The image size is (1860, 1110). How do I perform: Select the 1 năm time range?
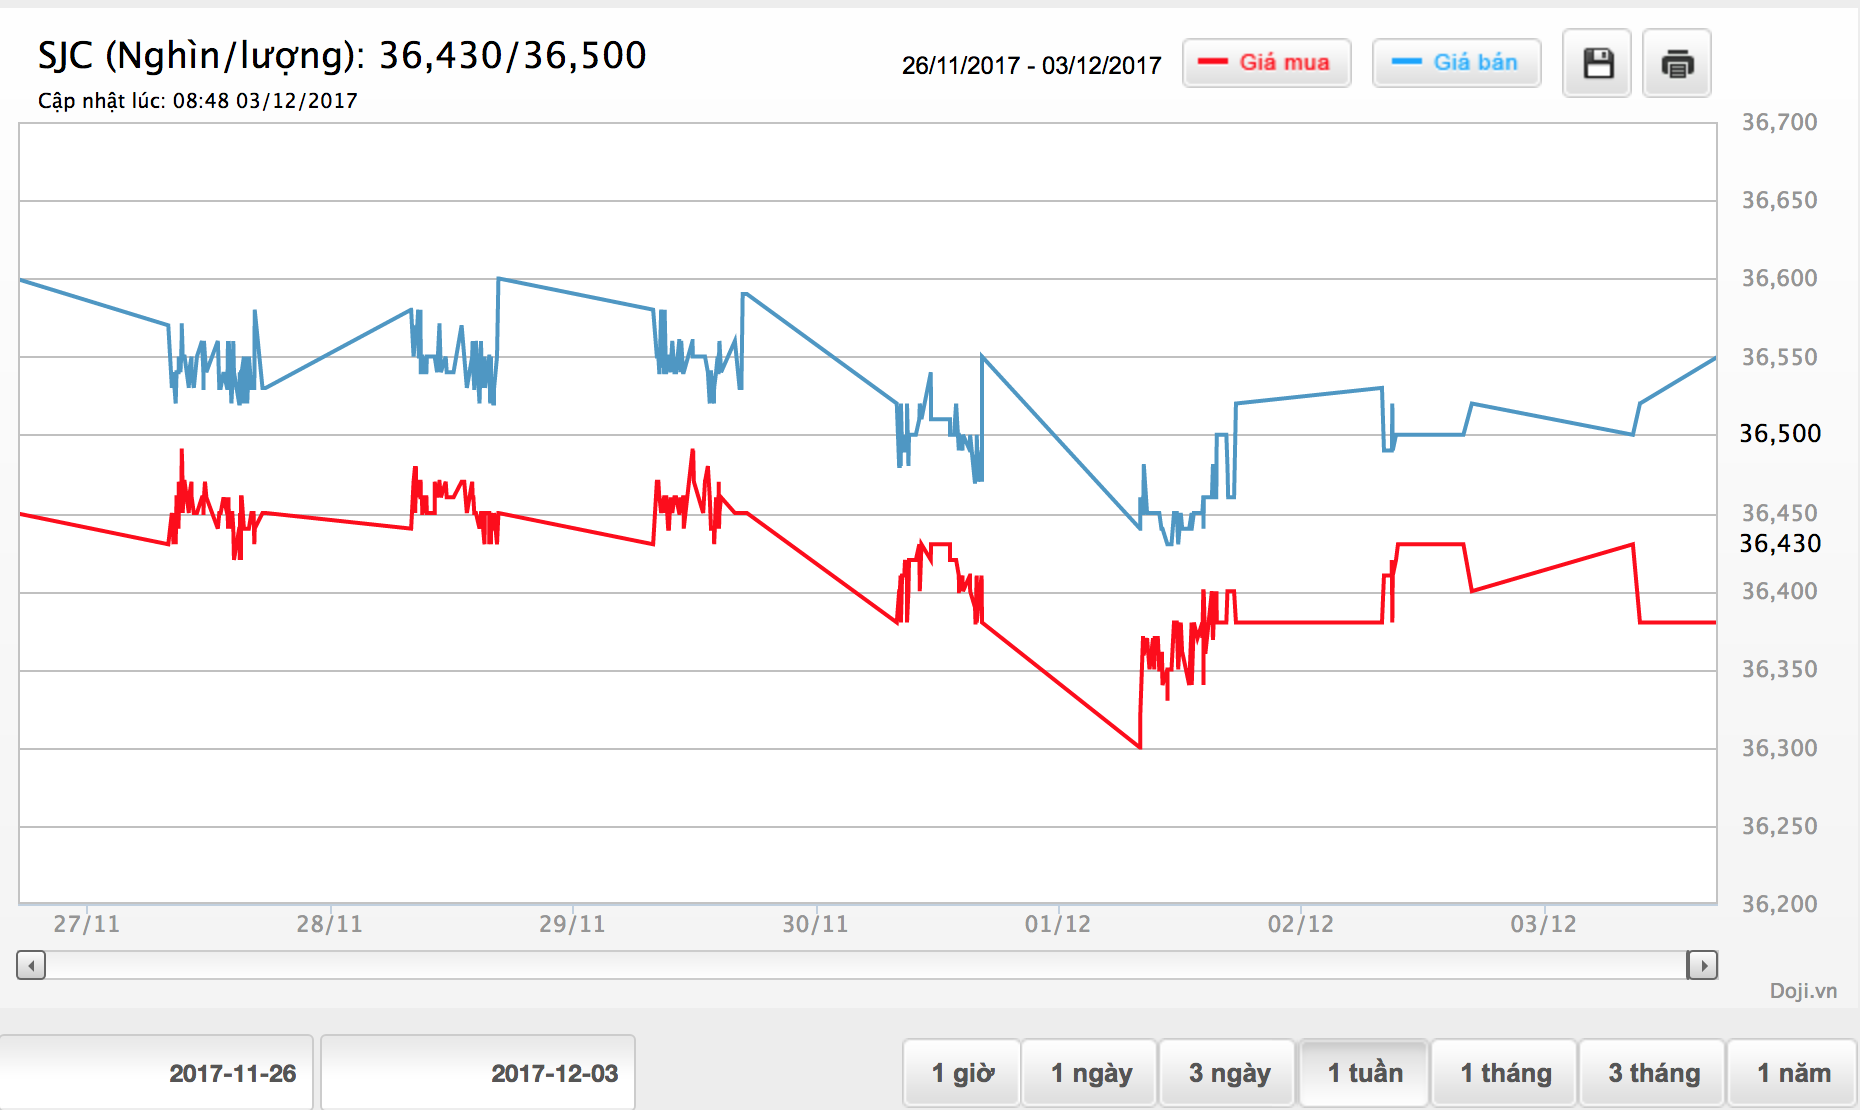(1793, 1073)
